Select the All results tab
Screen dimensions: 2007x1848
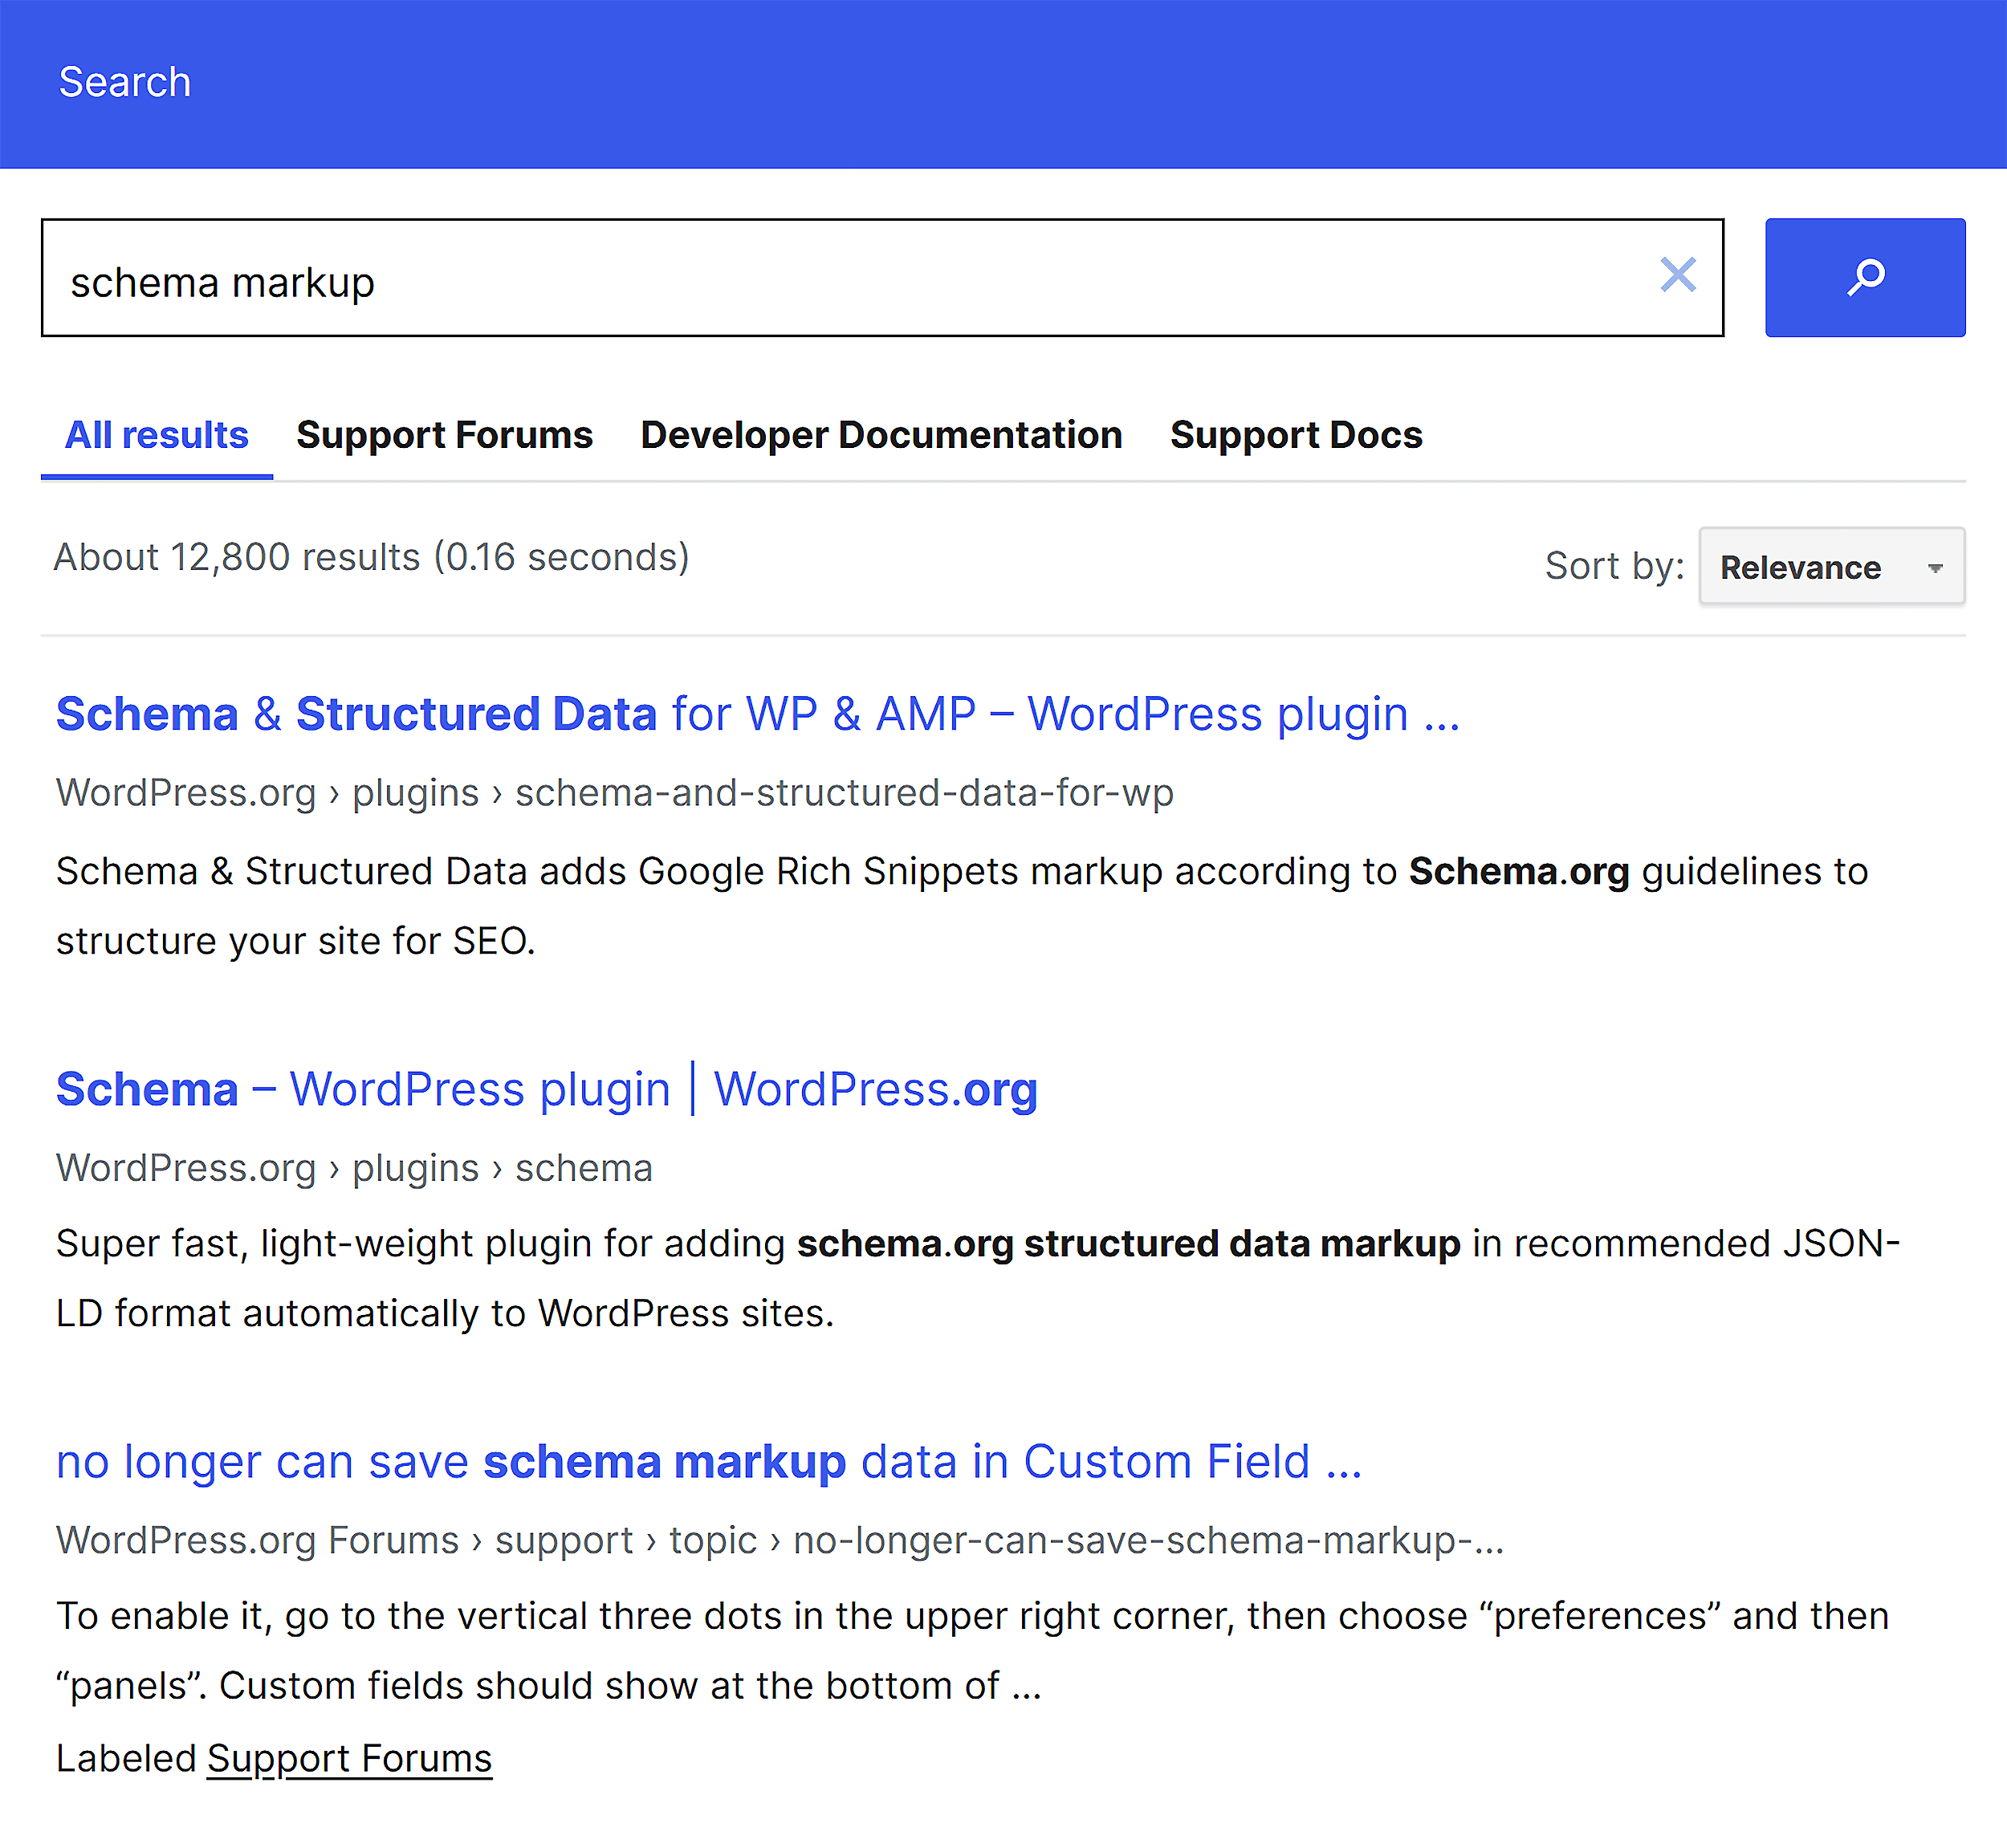pyautogui.click(x=156, y=435)
